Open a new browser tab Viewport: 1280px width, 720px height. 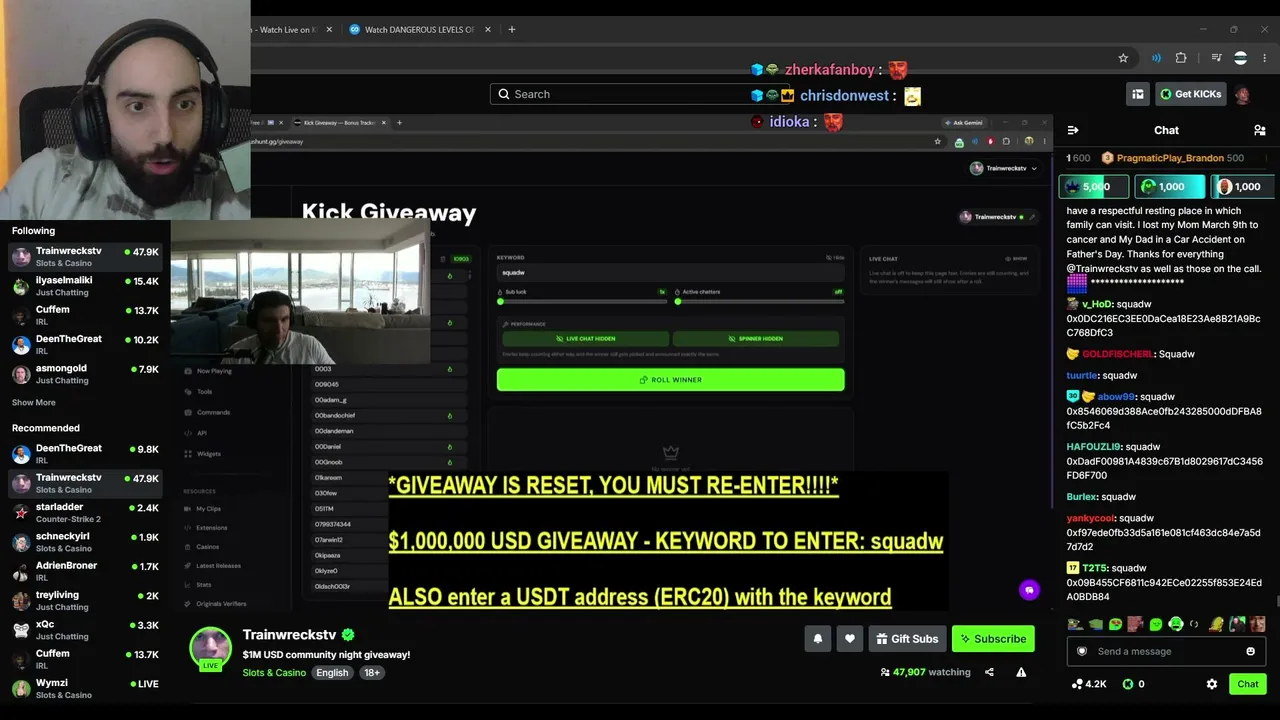click(x=511, y=30)
